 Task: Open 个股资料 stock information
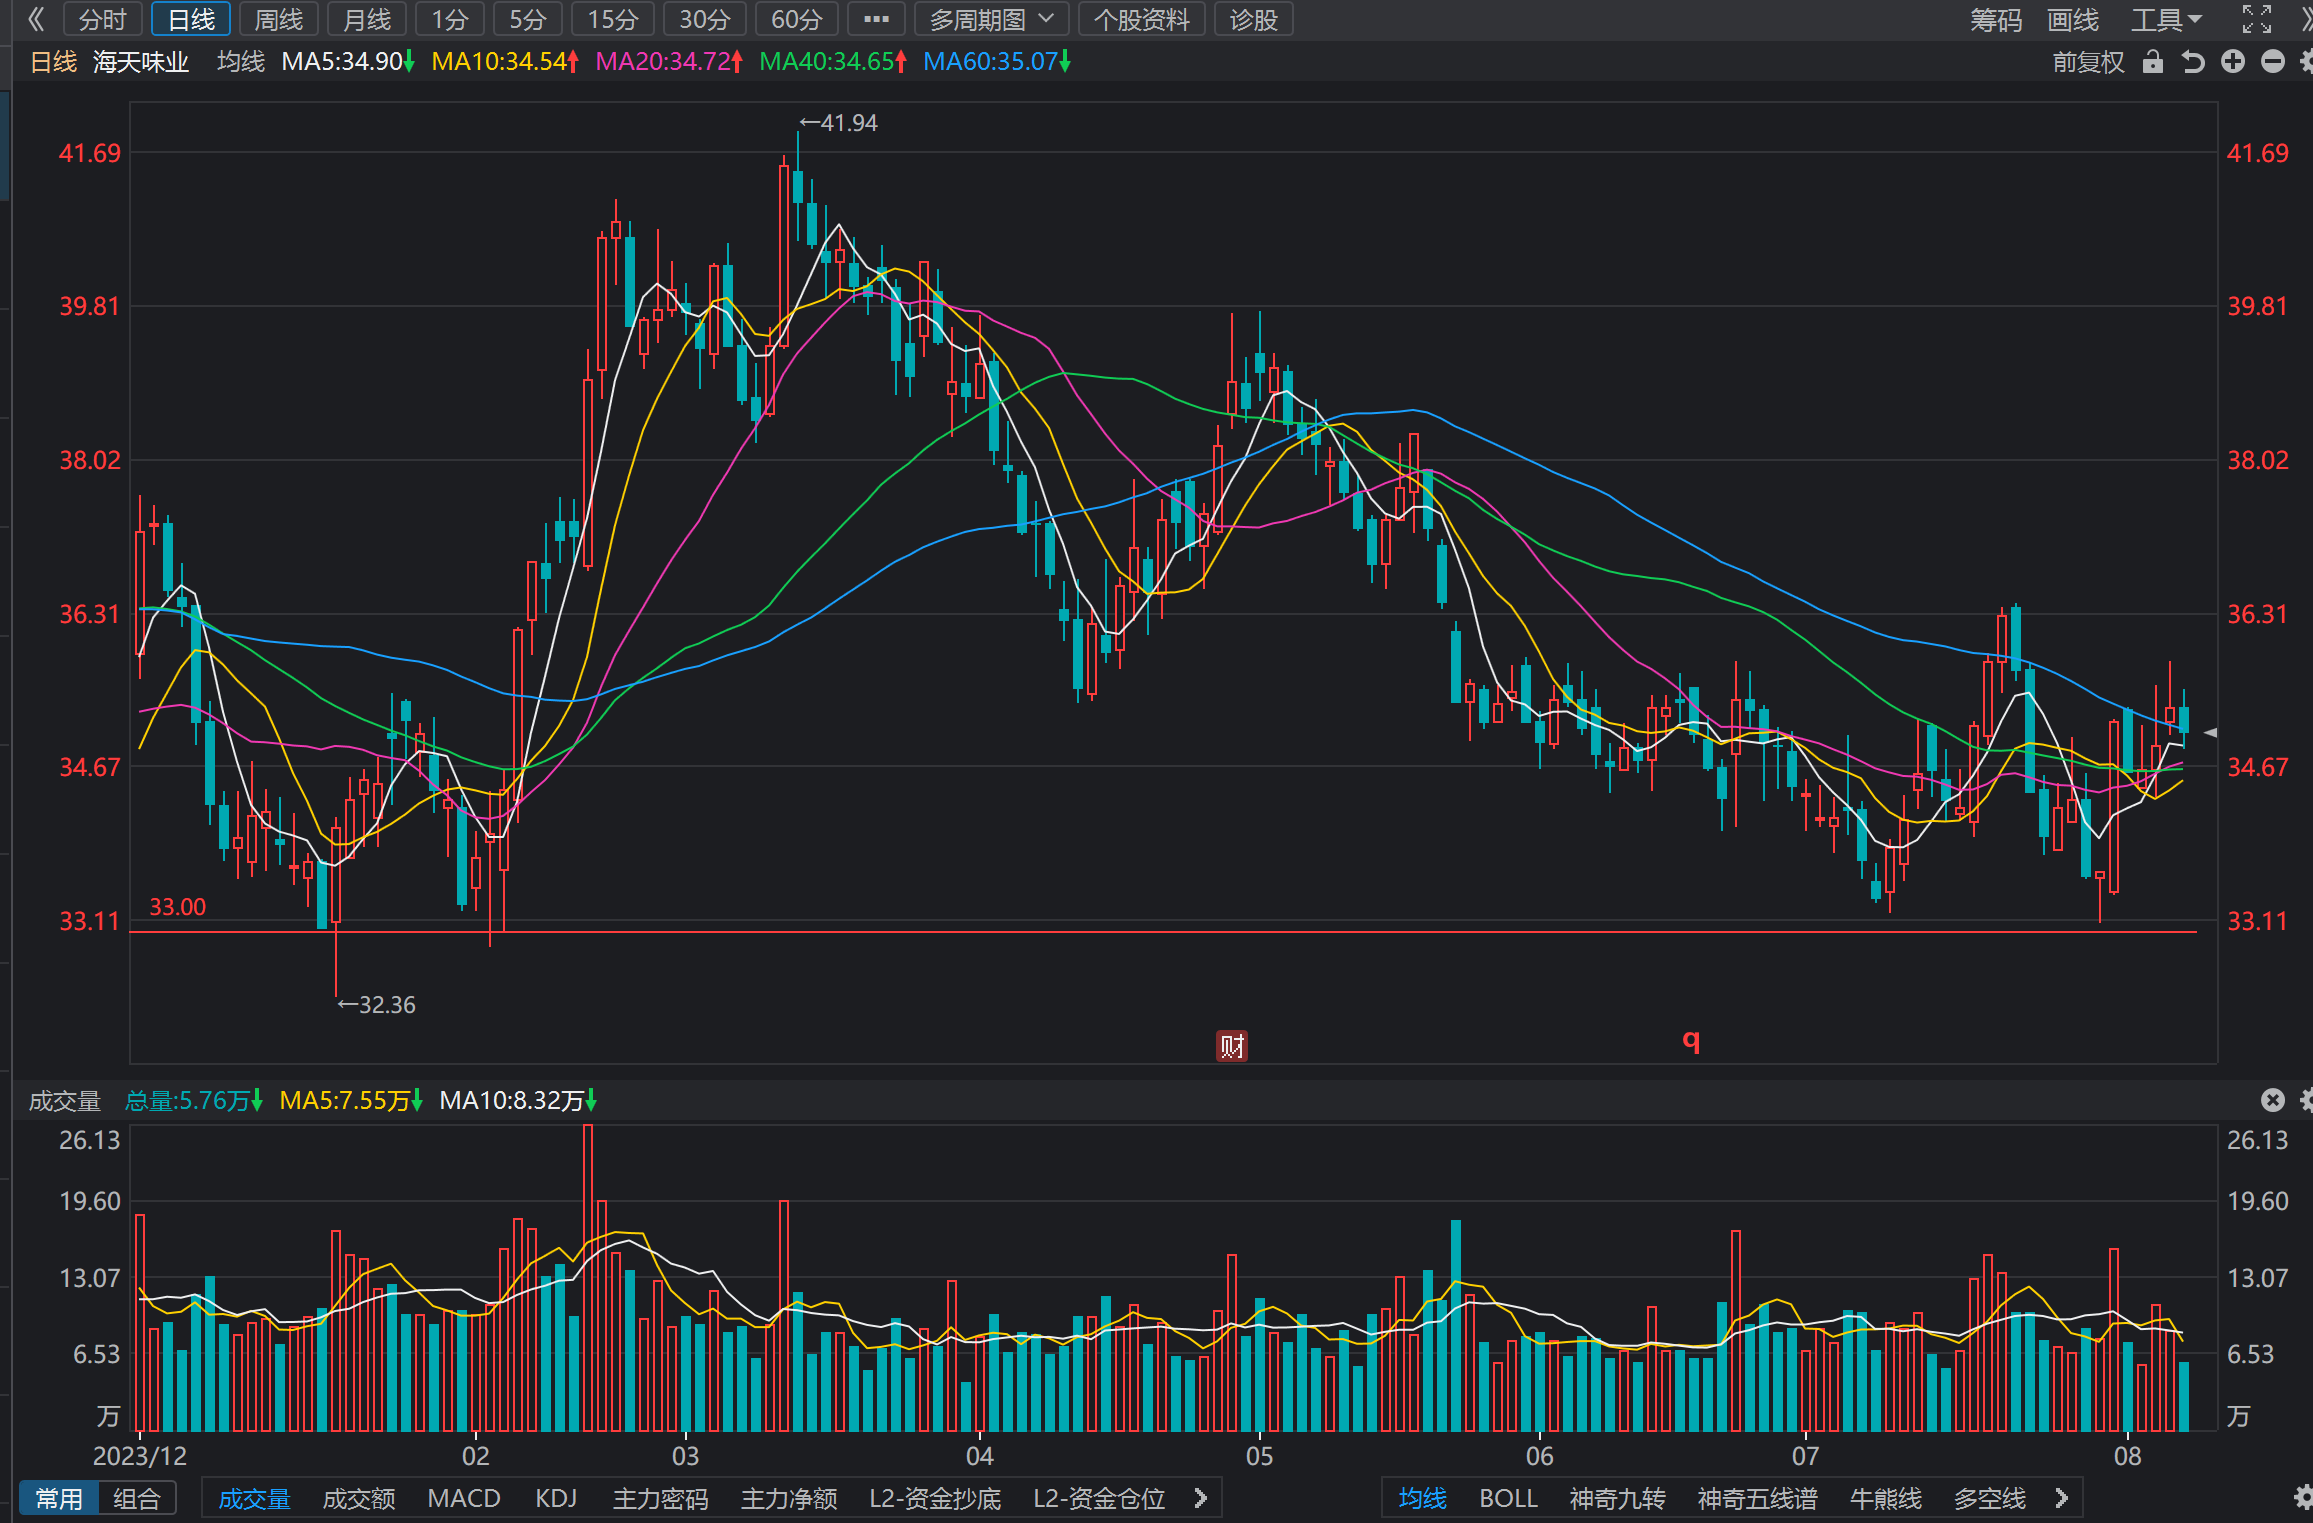(x=1142, y=19)
